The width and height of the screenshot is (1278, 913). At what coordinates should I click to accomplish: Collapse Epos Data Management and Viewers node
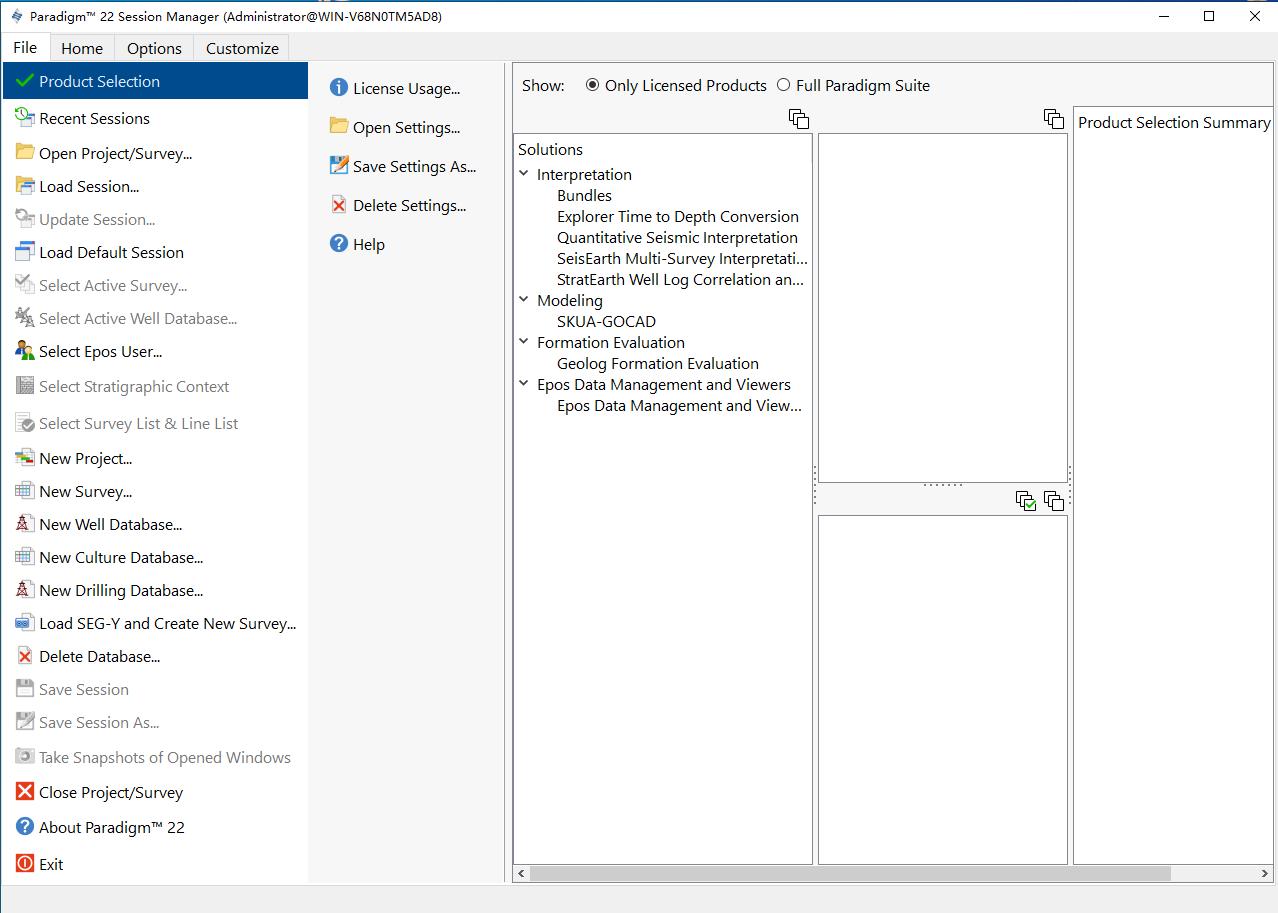pos(524,384)
